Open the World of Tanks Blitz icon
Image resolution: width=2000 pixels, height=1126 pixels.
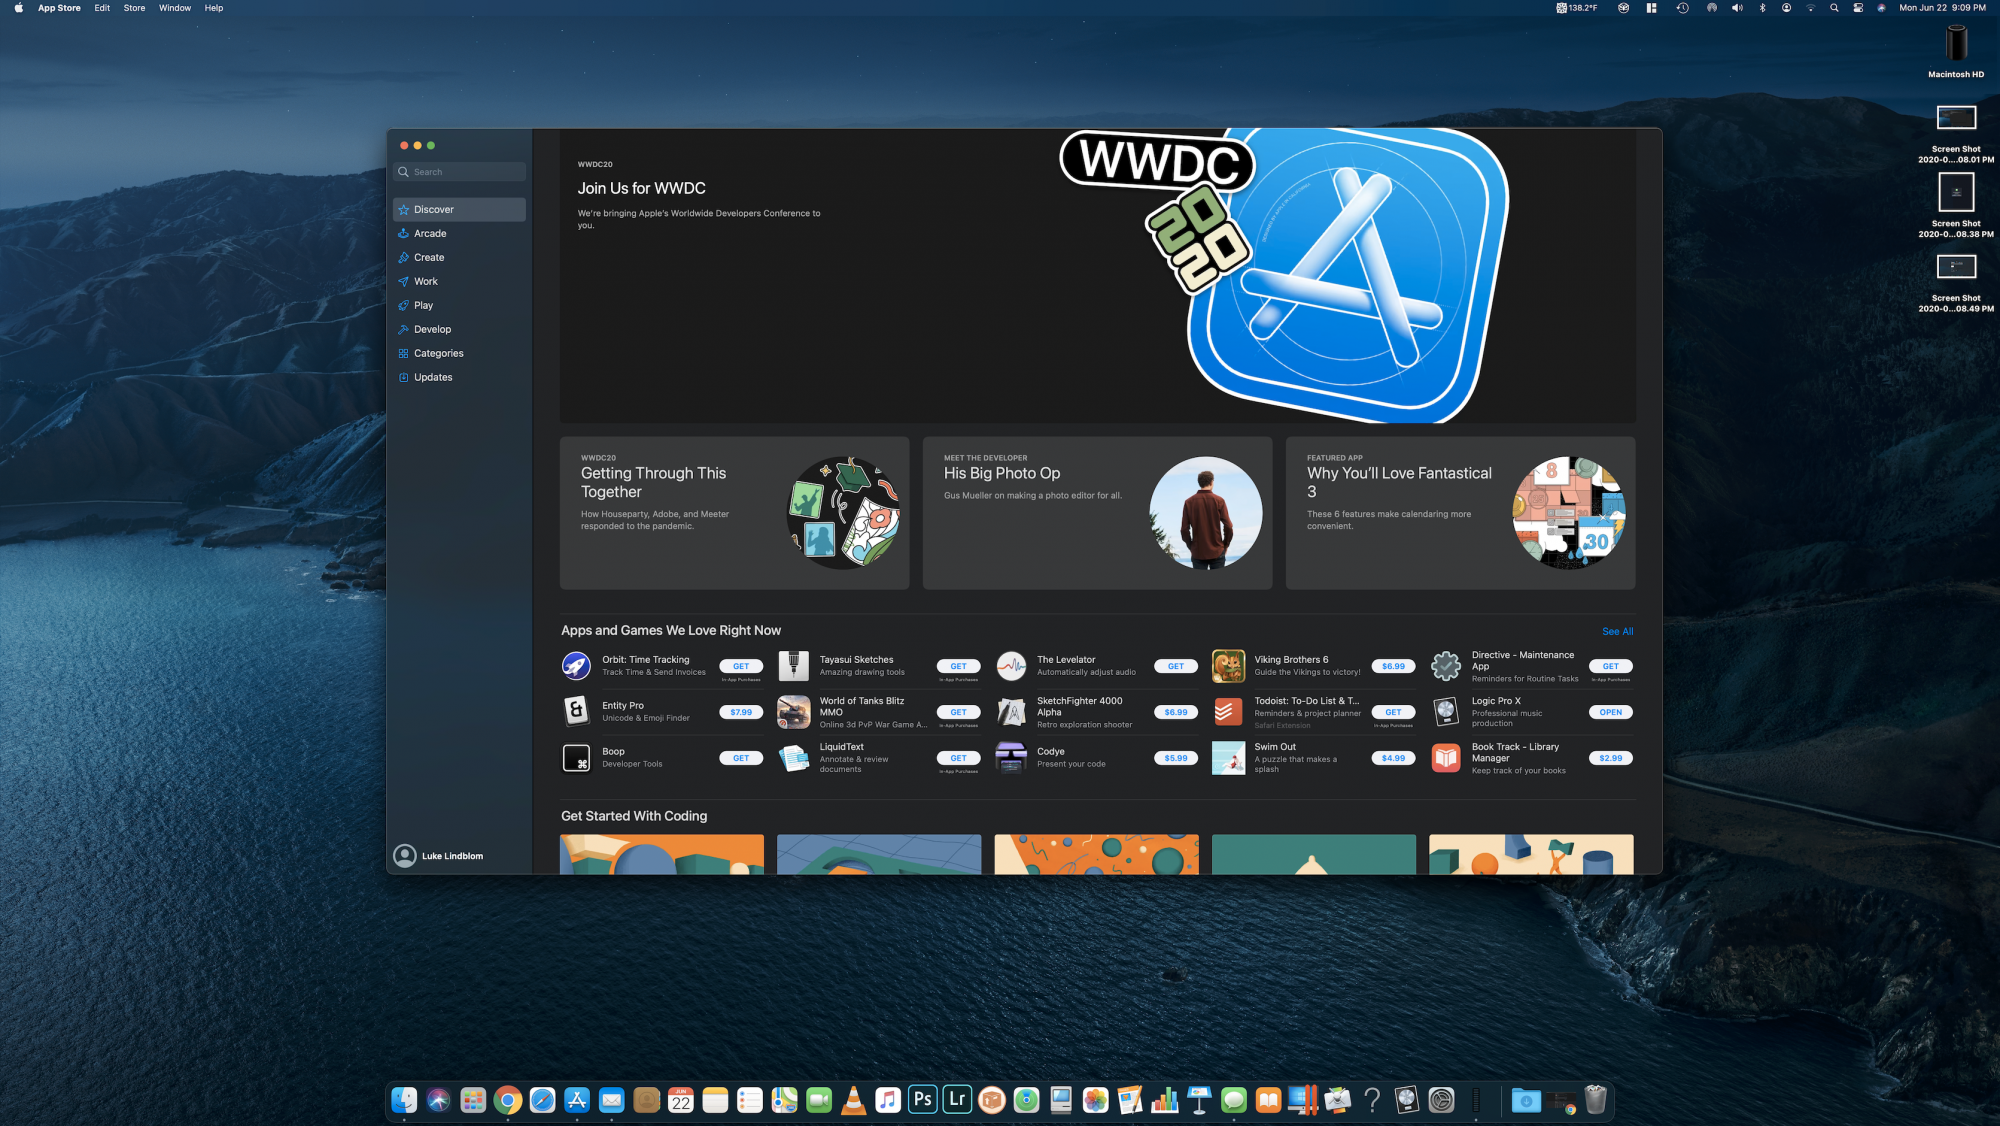pyautogui.click(x=793, y=711)
